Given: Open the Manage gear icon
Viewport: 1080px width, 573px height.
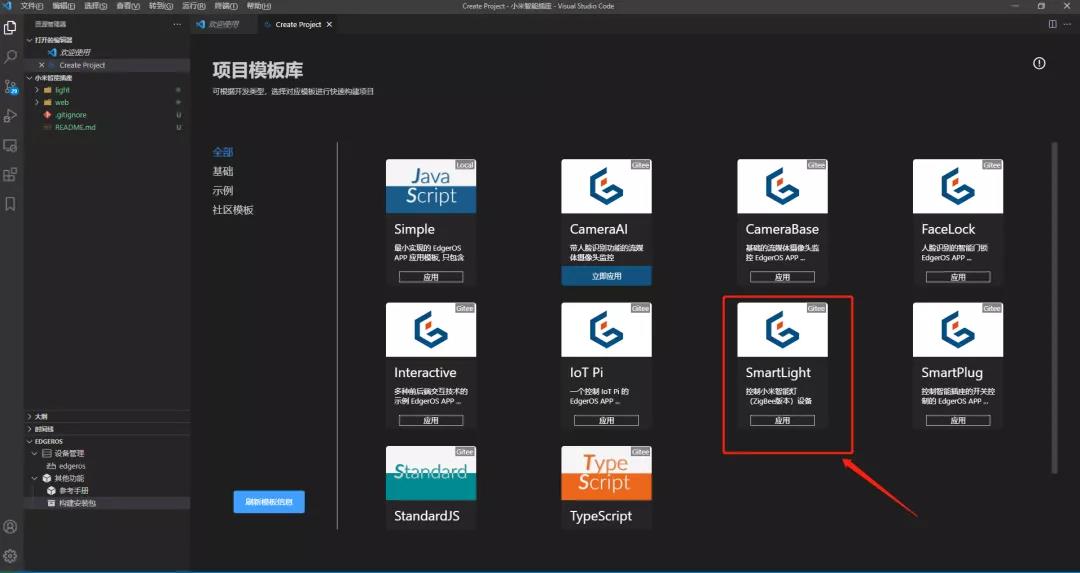Looking at the screenshot, I should [x=10, y=556].
